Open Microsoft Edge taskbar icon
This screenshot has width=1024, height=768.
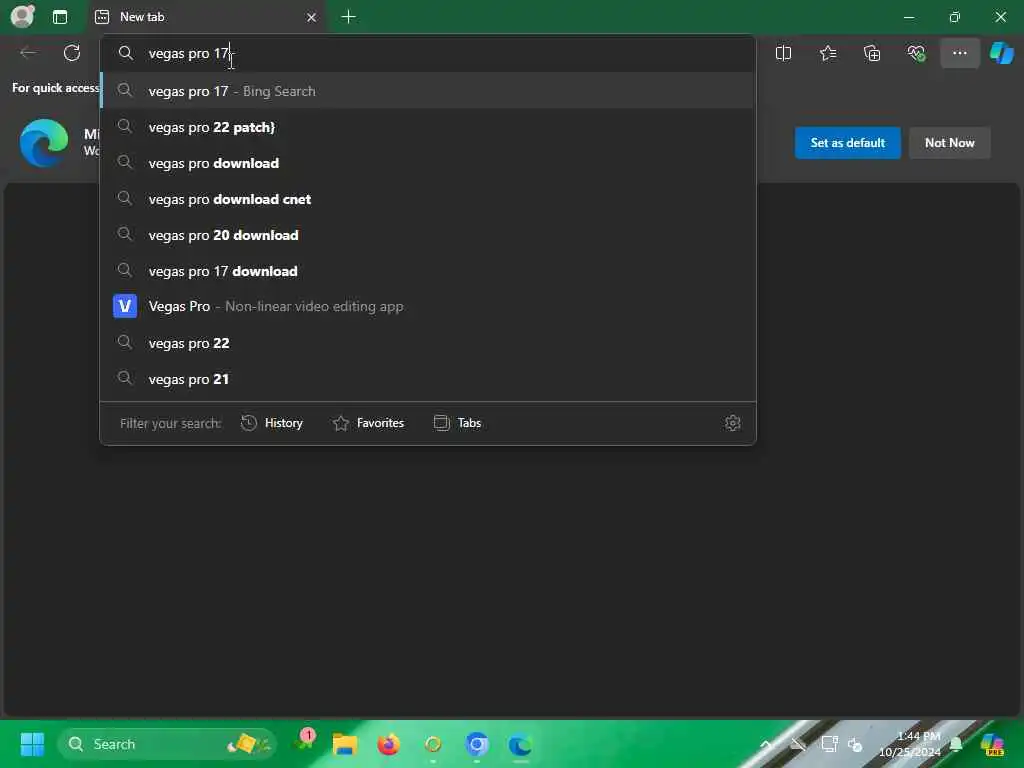click(520, 744)
